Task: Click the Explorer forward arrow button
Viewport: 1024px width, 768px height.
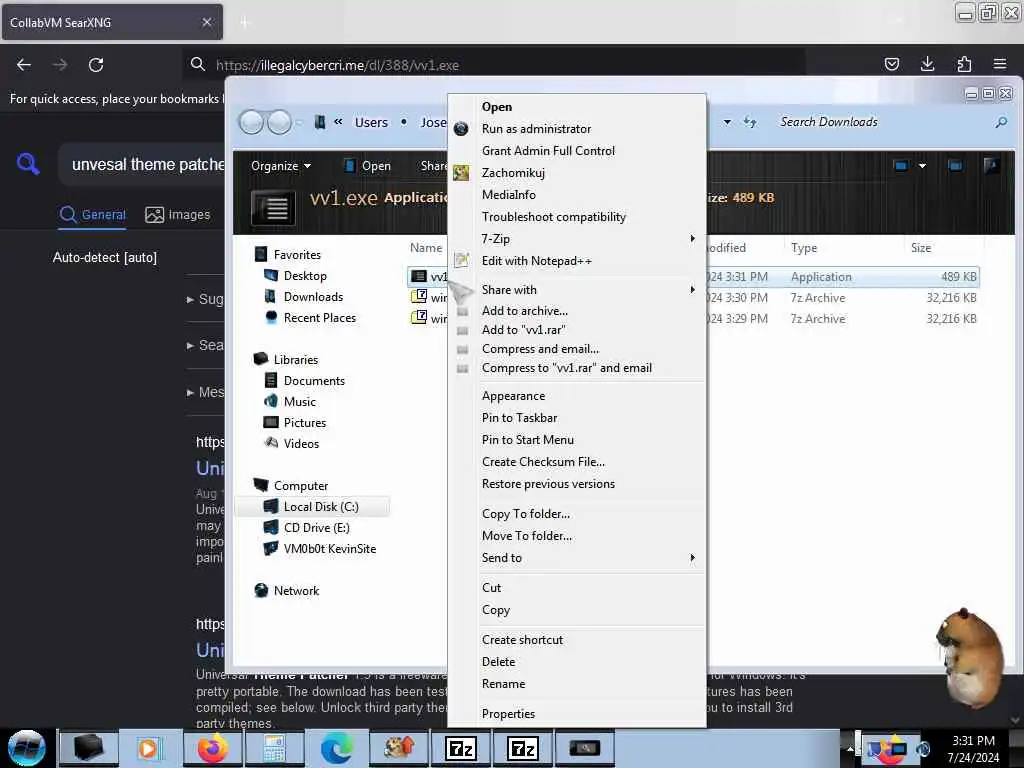Action: [x=280, y=122]
